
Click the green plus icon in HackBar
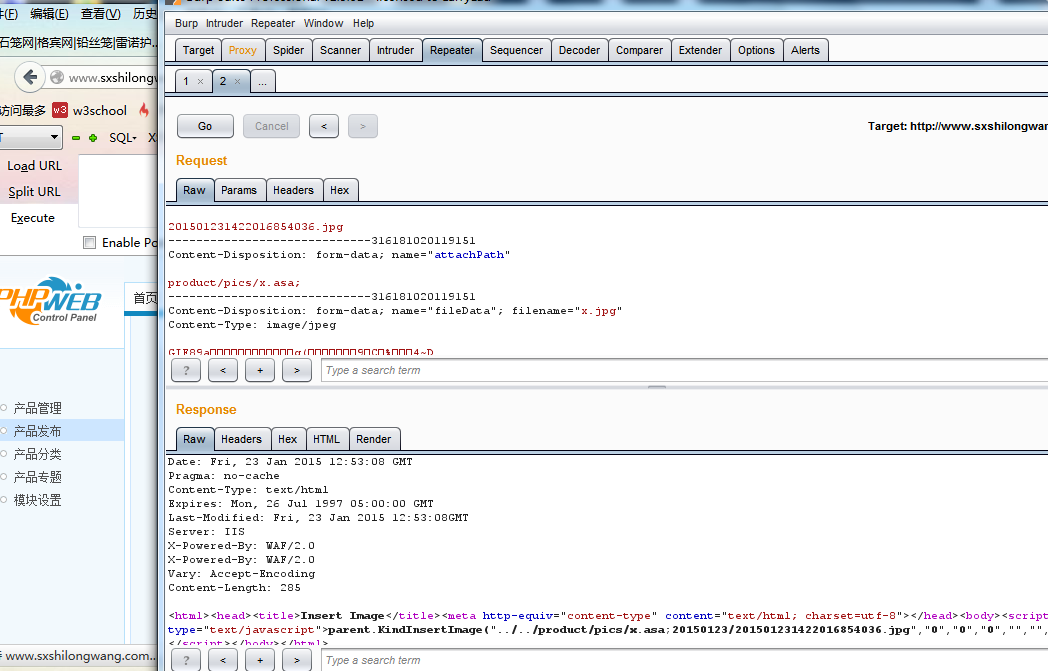(93, 138)
